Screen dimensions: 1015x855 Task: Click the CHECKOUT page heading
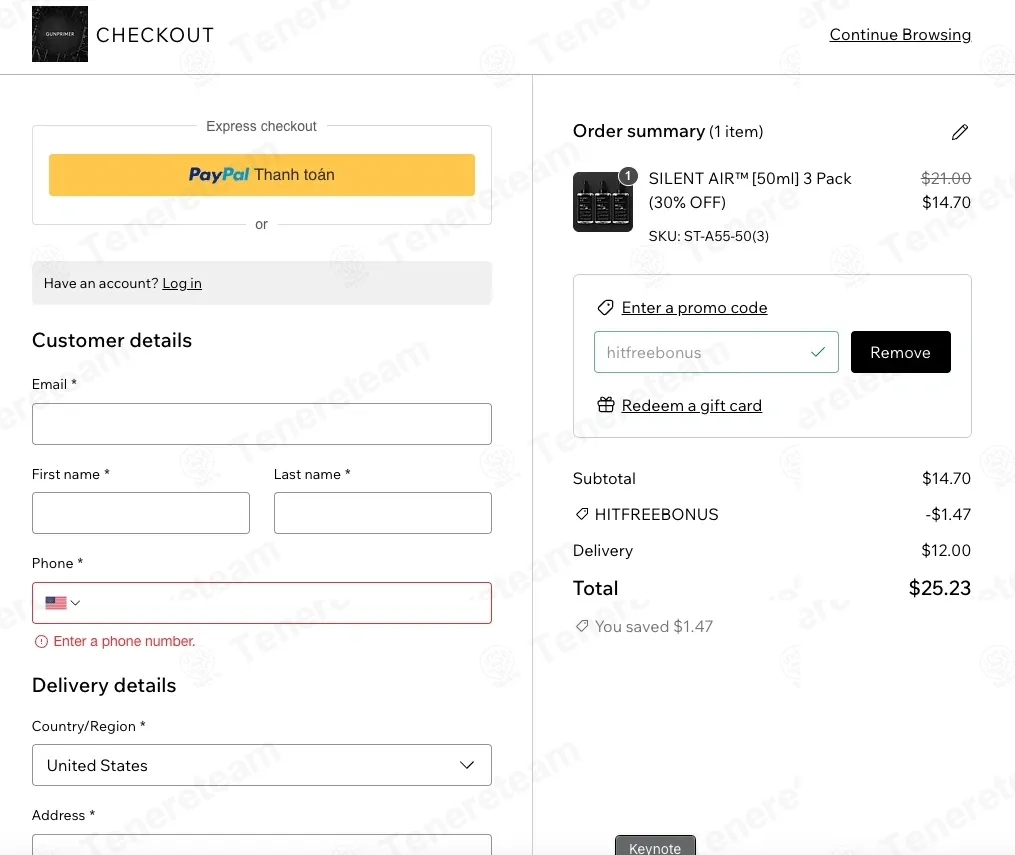[155, 35]
